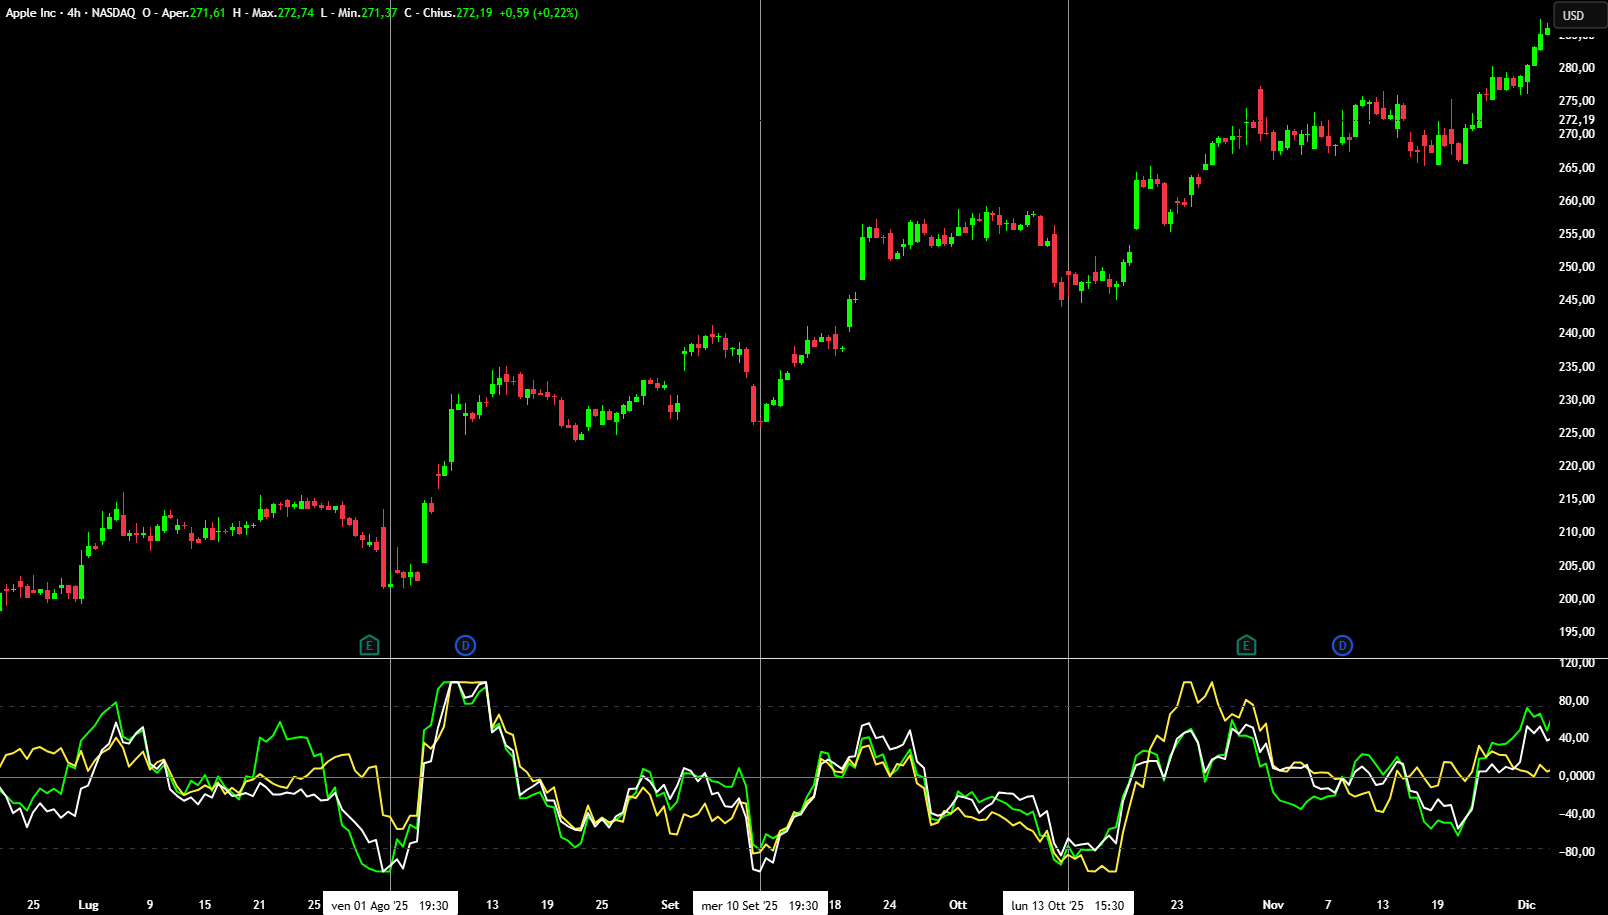The width and height of the screenshot is (1608, 915).
Task: Click the 0,0000 oscillator scale label
Action: pos(1576,776)
